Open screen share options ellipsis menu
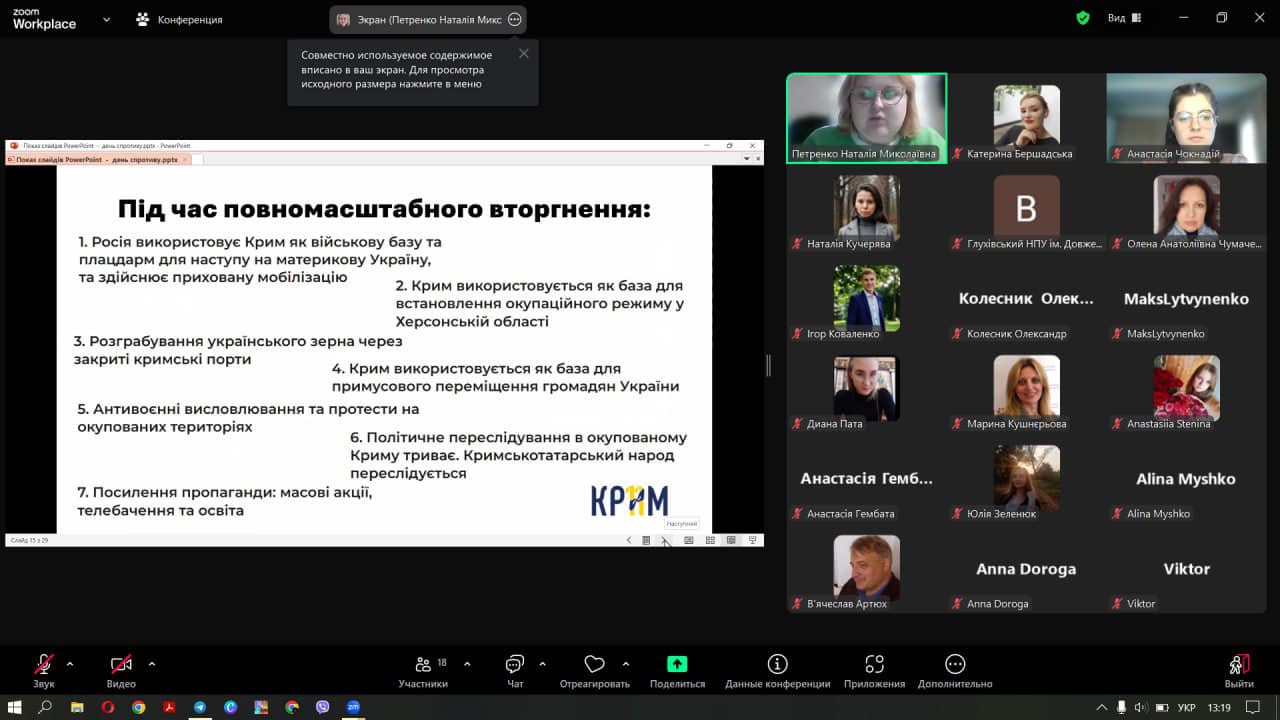This screenshot has width=1280, height=720. [x=514, y=19]
